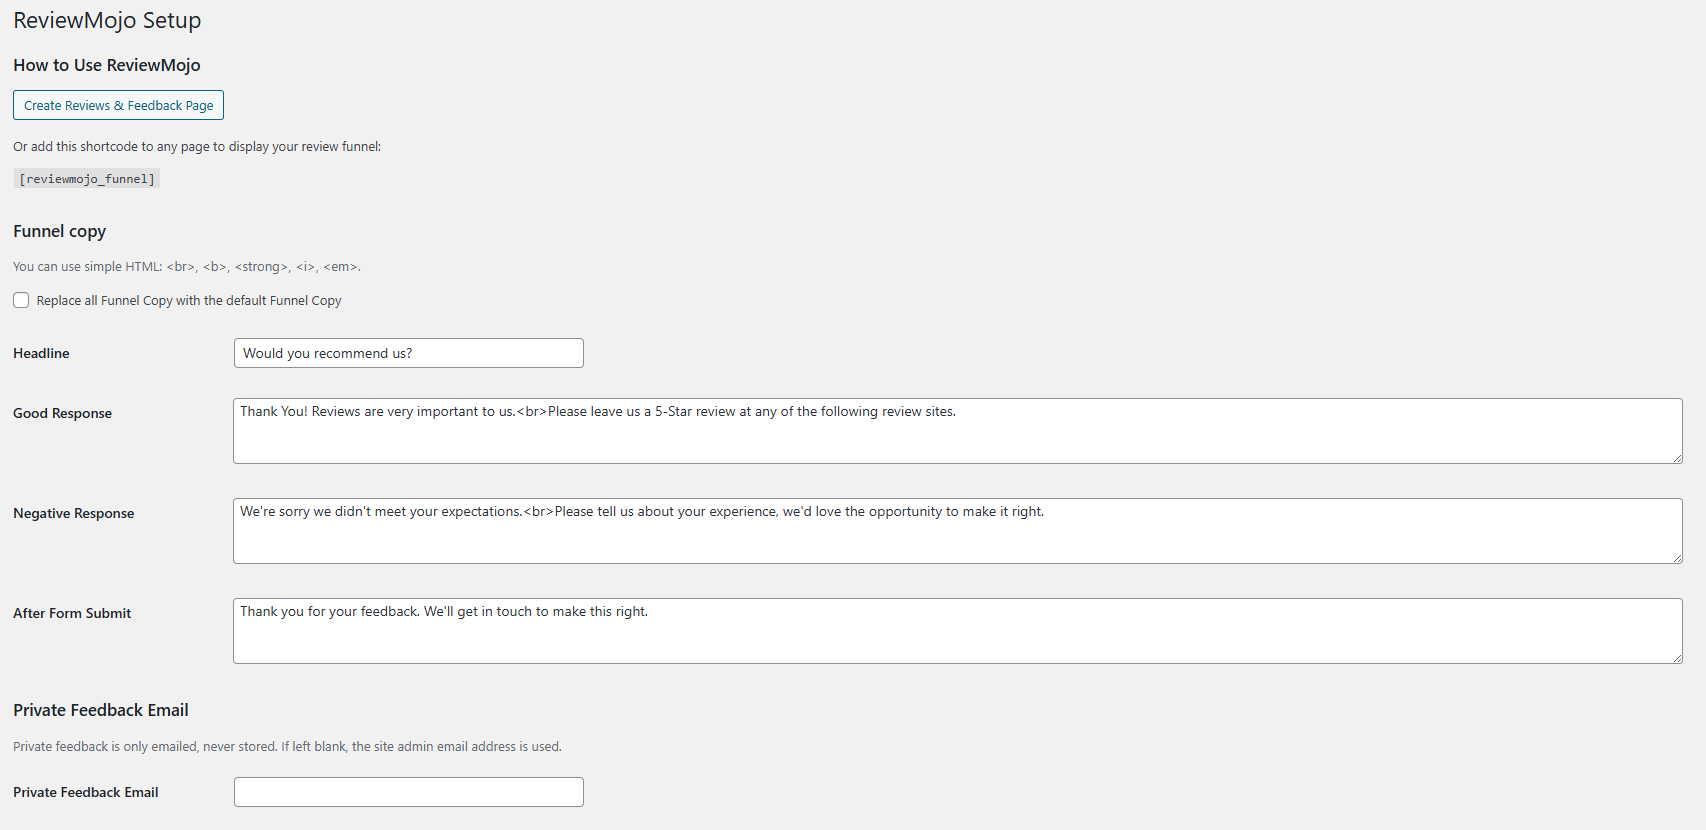Image resolution: width=1706 pixels, height=830 pixels.
Task: Enable the Replace all Funnel Copy checkbox
Action: pos(21,300)
